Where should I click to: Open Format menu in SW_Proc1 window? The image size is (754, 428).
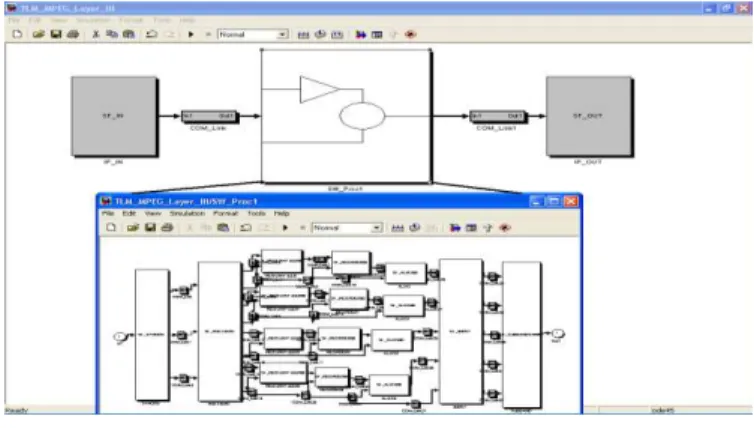coord(226,213)
